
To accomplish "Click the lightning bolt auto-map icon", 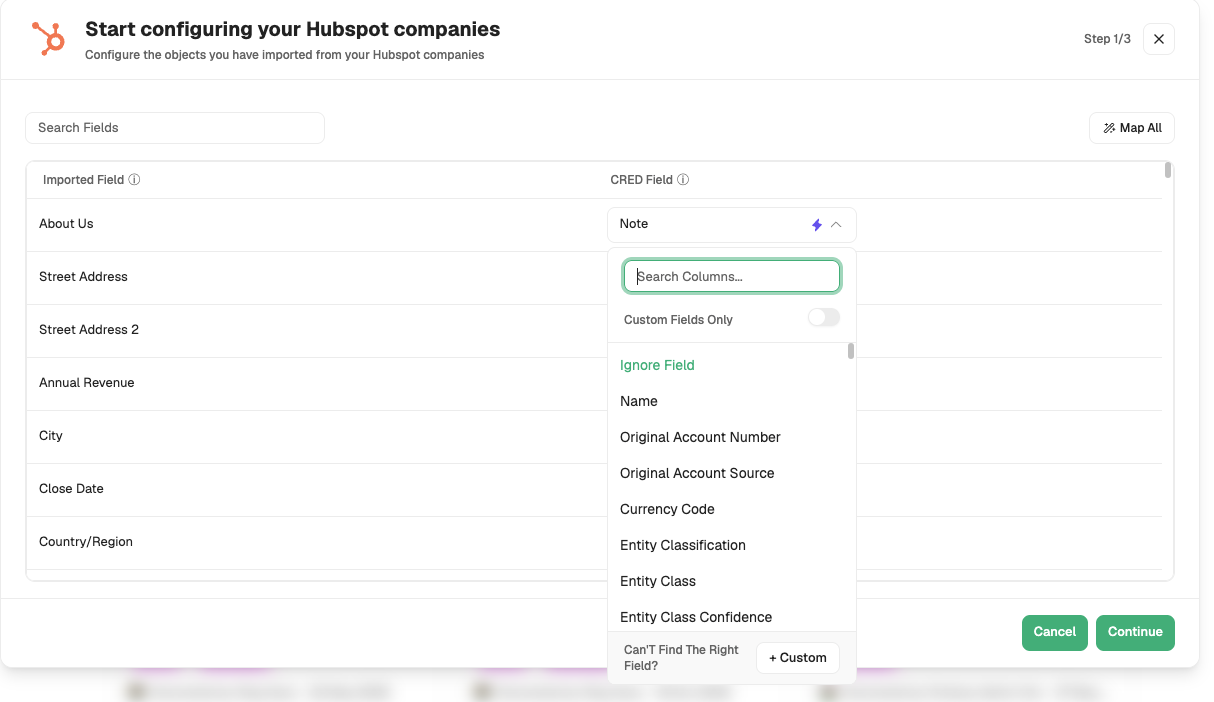I will point(817,225).
